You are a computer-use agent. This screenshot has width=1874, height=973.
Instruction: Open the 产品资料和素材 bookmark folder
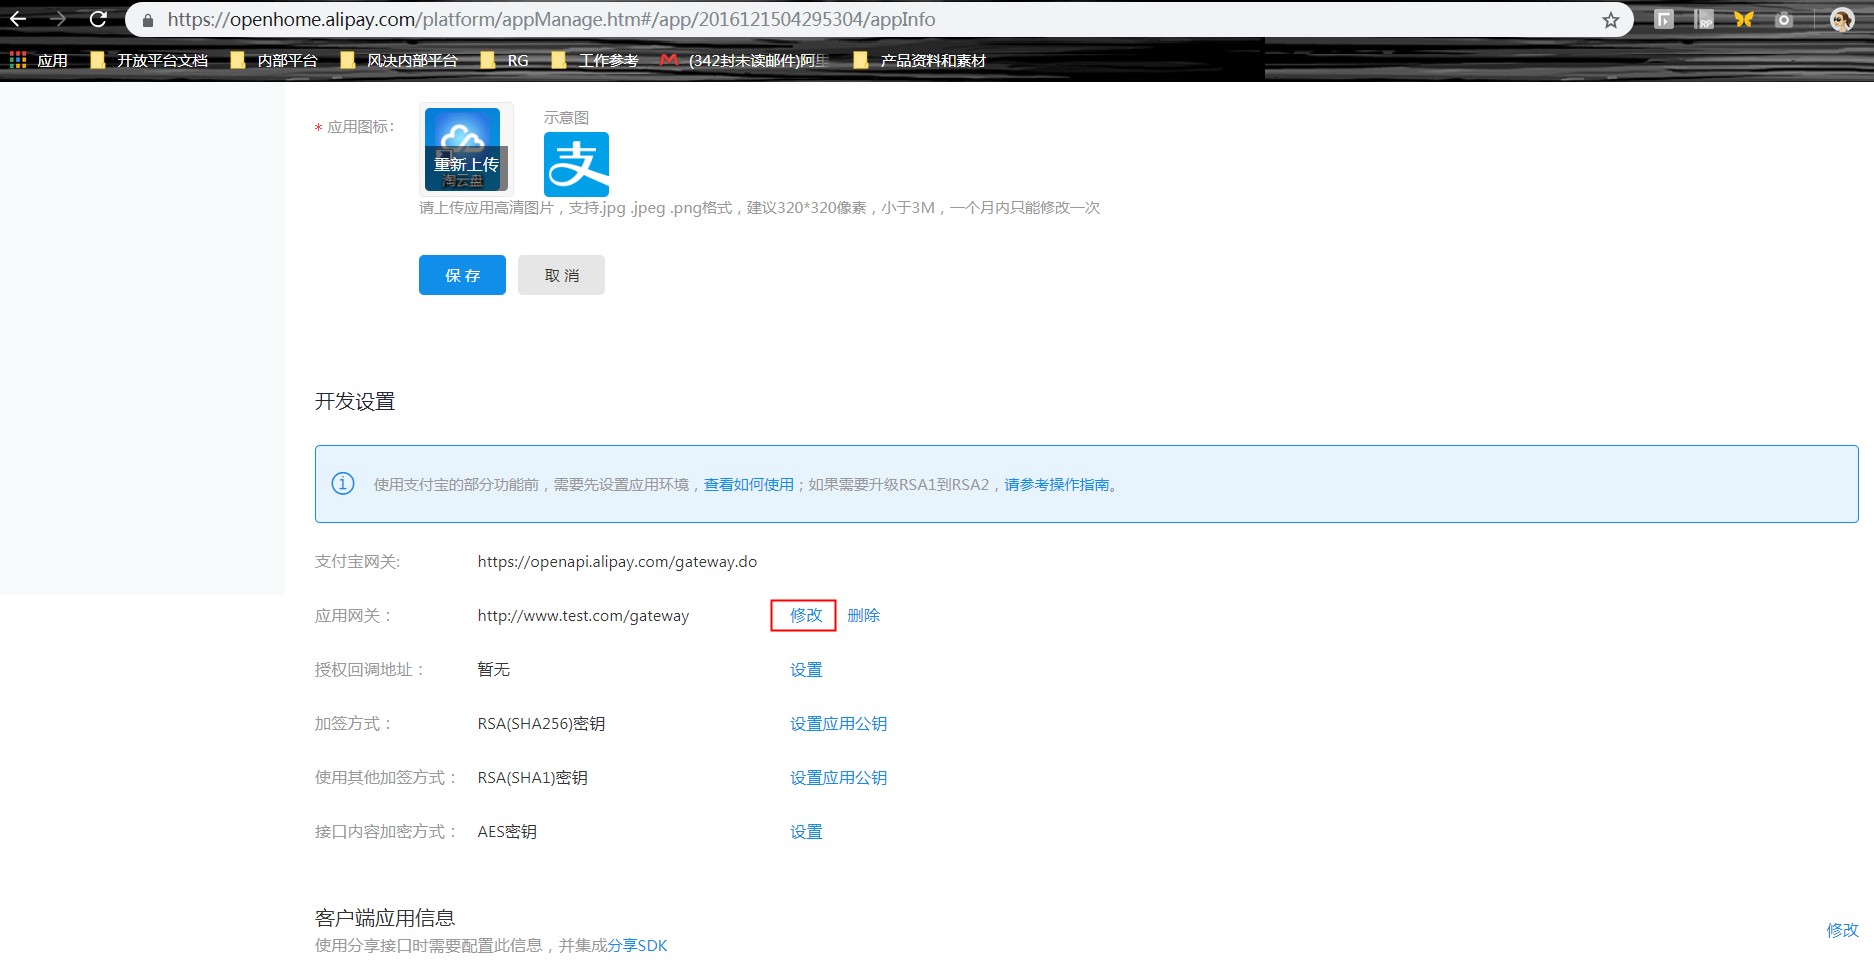click(920, 60)
